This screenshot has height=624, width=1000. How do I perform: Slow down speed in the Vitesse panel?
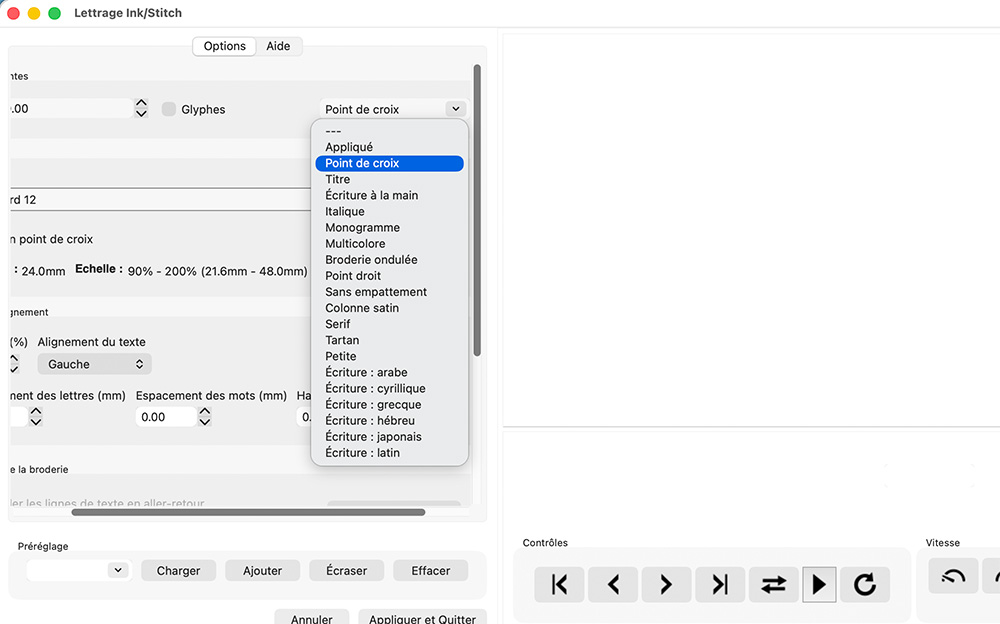953,576
